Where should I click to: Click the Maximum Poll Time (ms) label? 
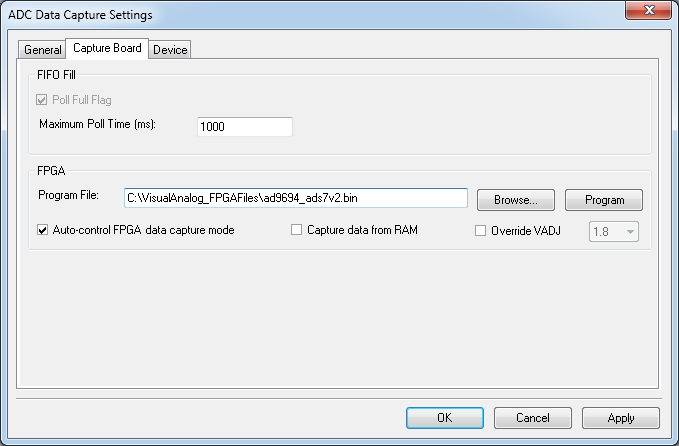(x=105, y=124)
